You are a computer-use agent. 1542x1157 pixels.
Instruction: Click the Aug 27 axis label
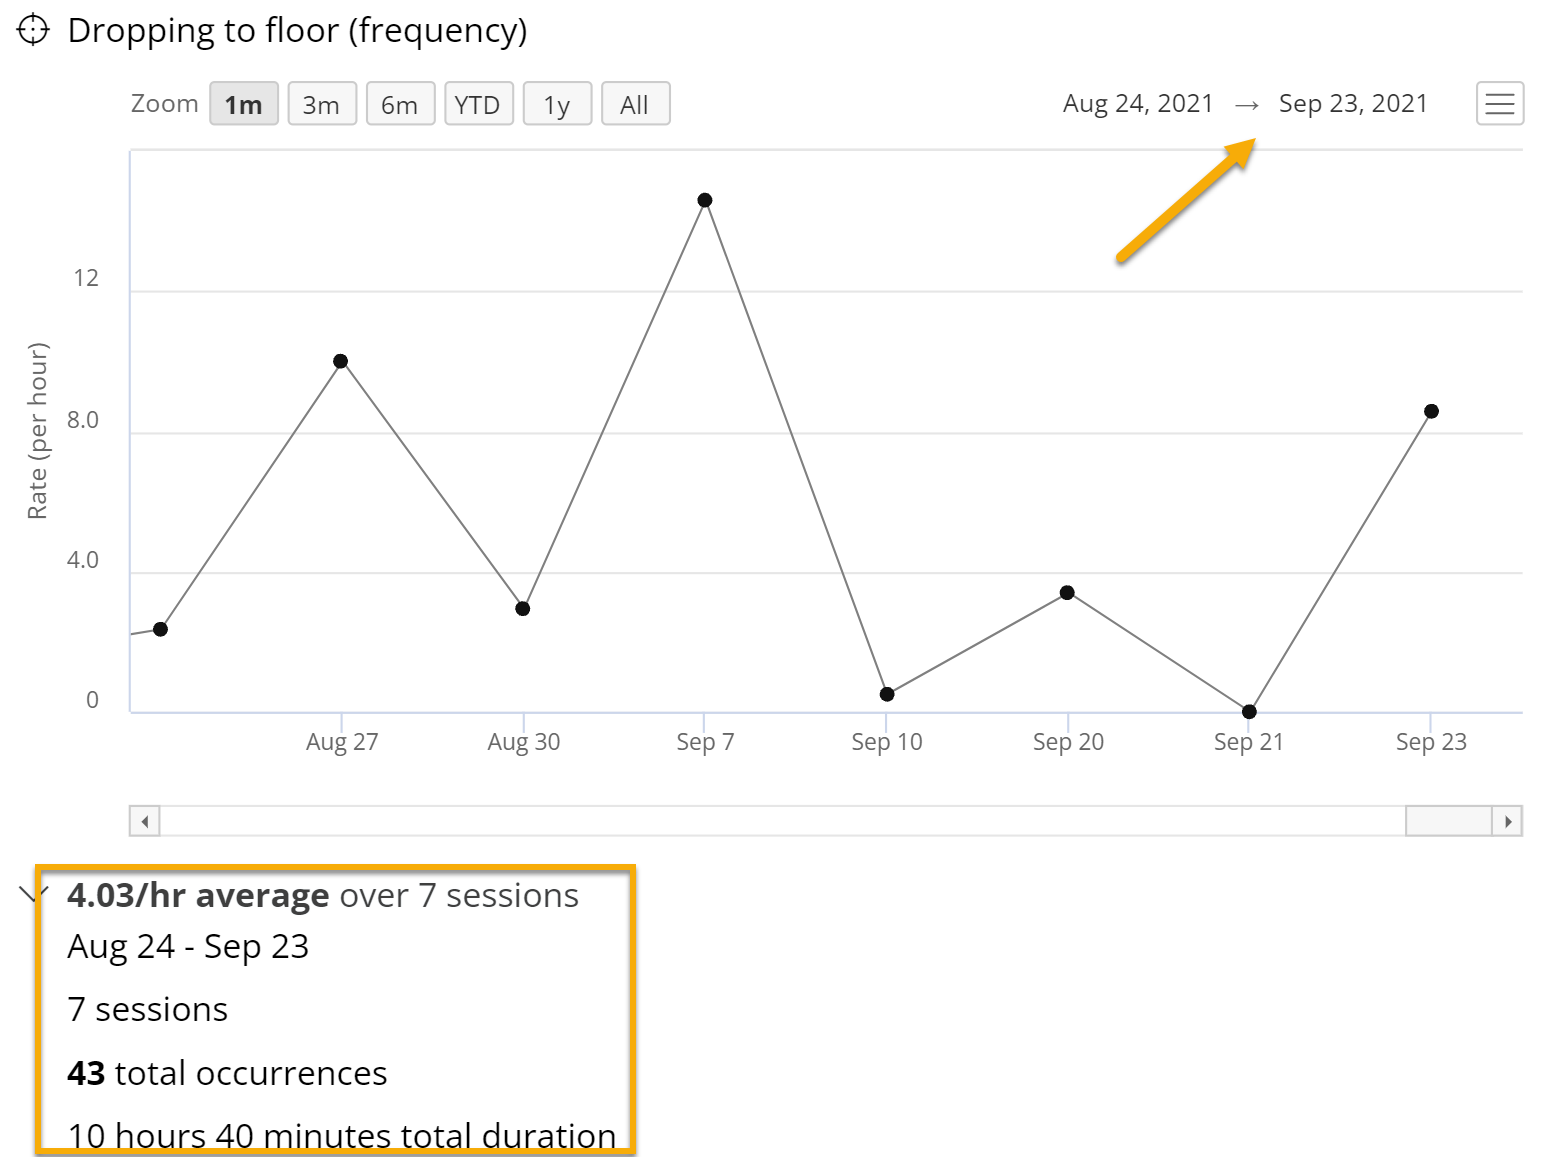tap(342, 741)
